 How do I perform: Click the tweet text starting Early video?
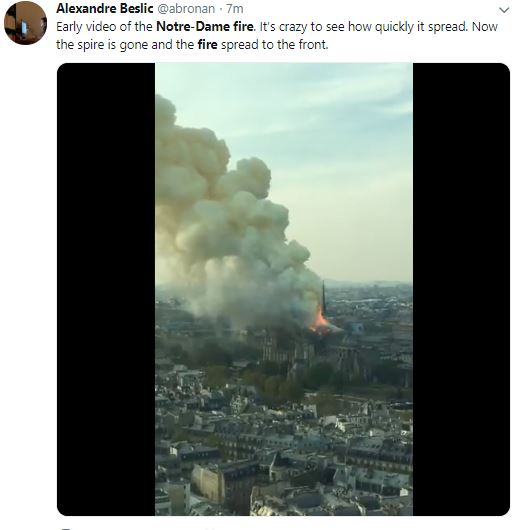pos(277,35)
